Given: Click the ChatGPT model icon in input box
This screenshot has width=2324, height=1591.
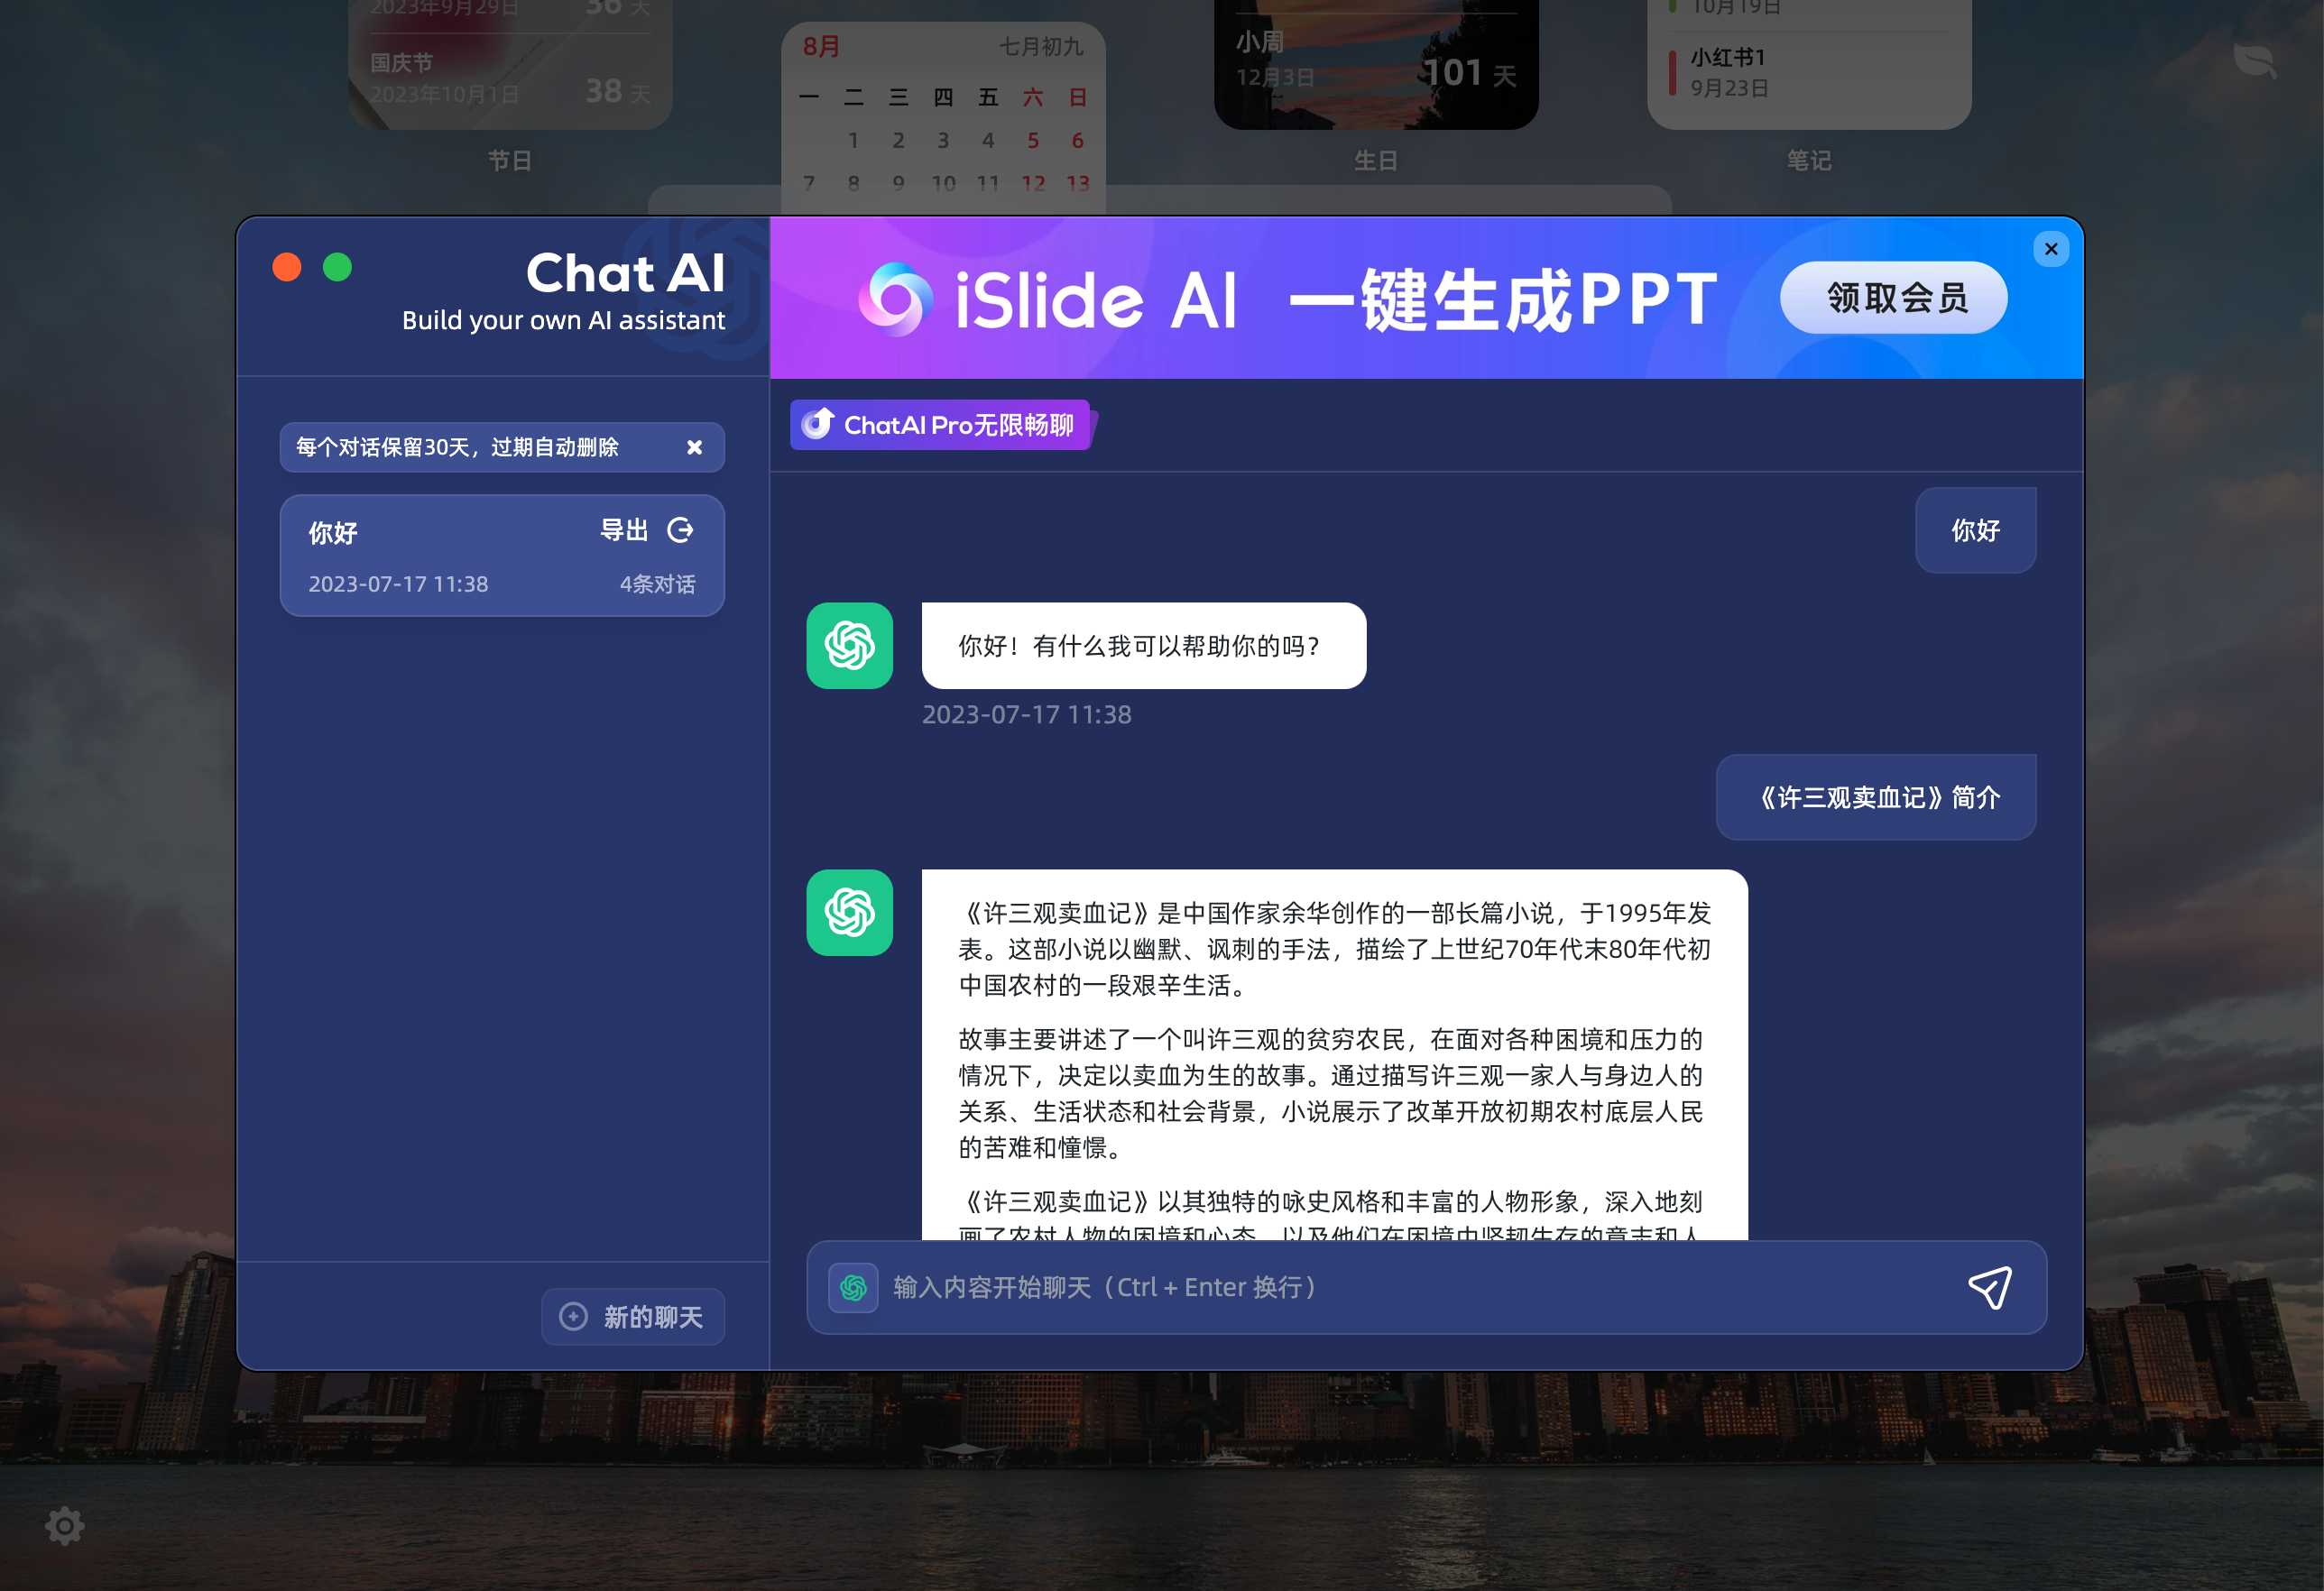Looking at the screenshot, I should [x=853, y=1287].
